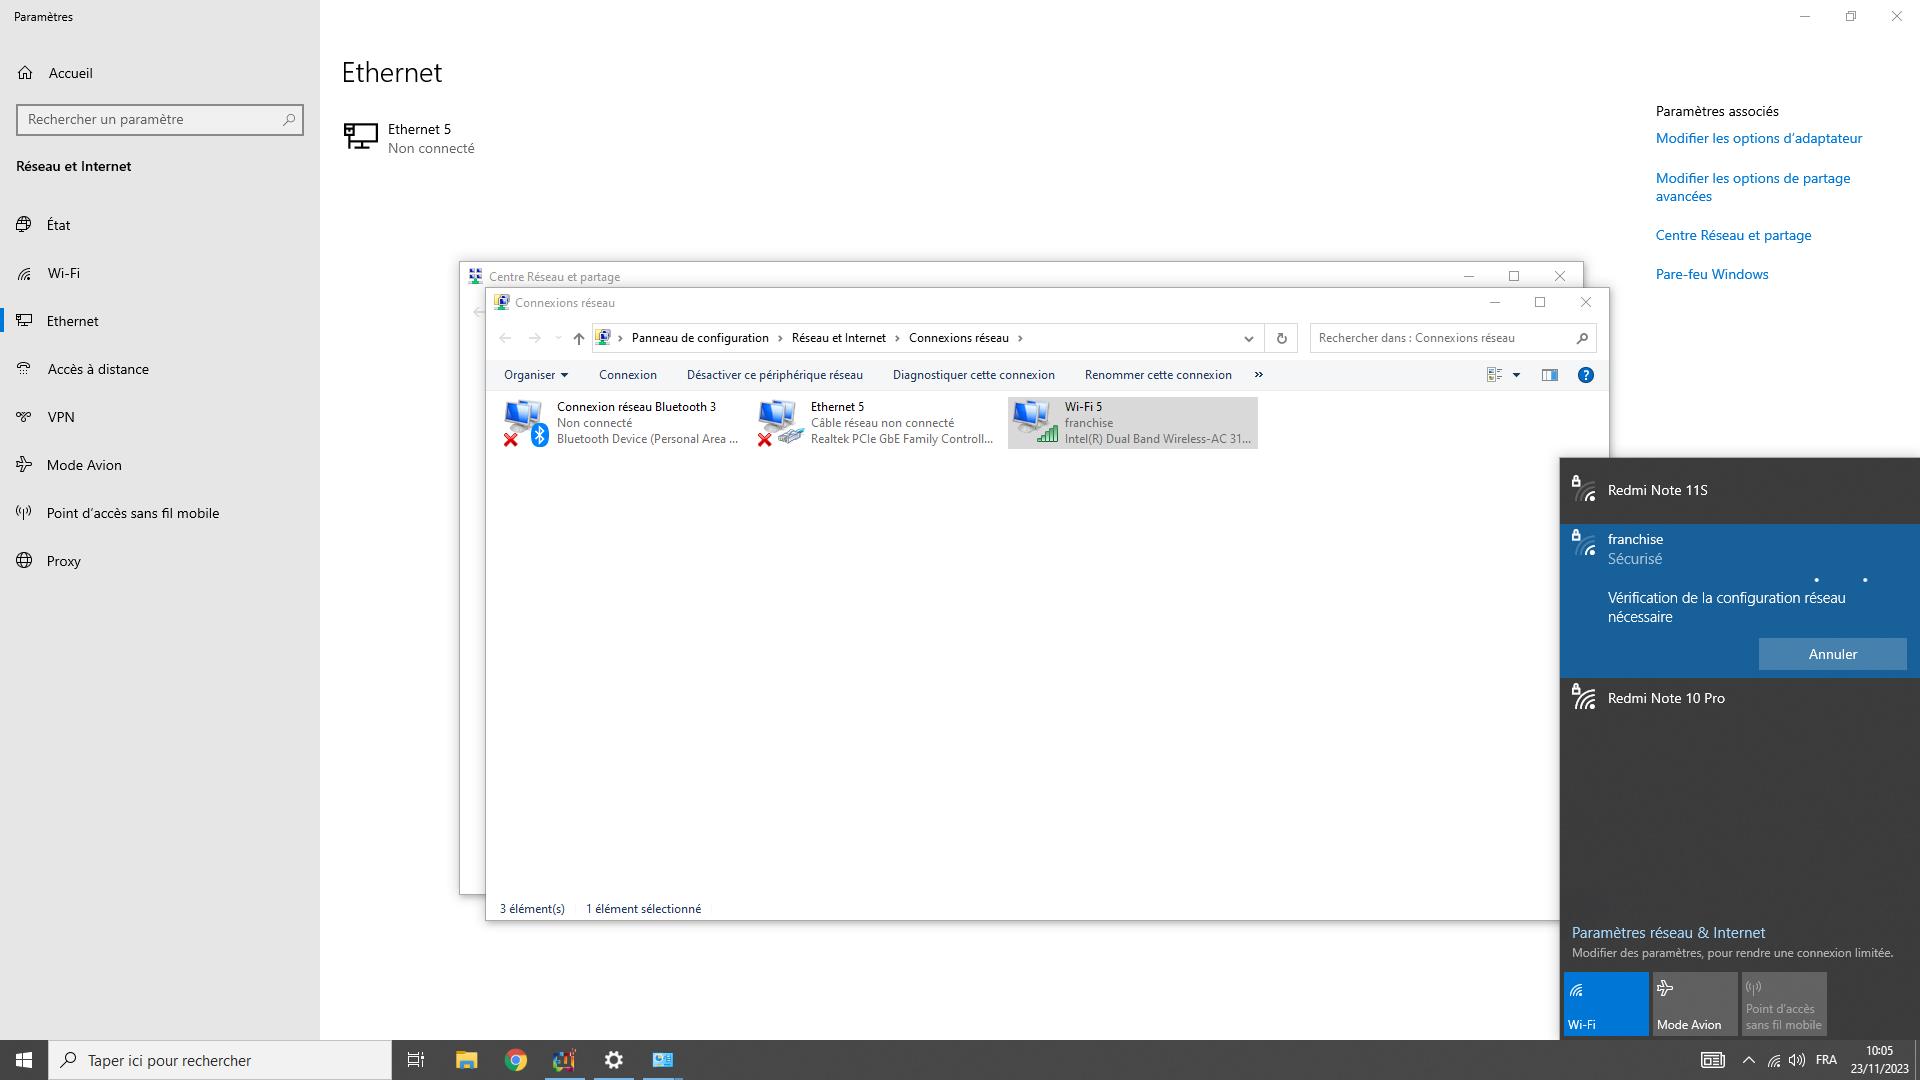The height and width of the screenshot is (1080, 1920).
Task: Open Pare-feu Windows link
Action: 1711,274
